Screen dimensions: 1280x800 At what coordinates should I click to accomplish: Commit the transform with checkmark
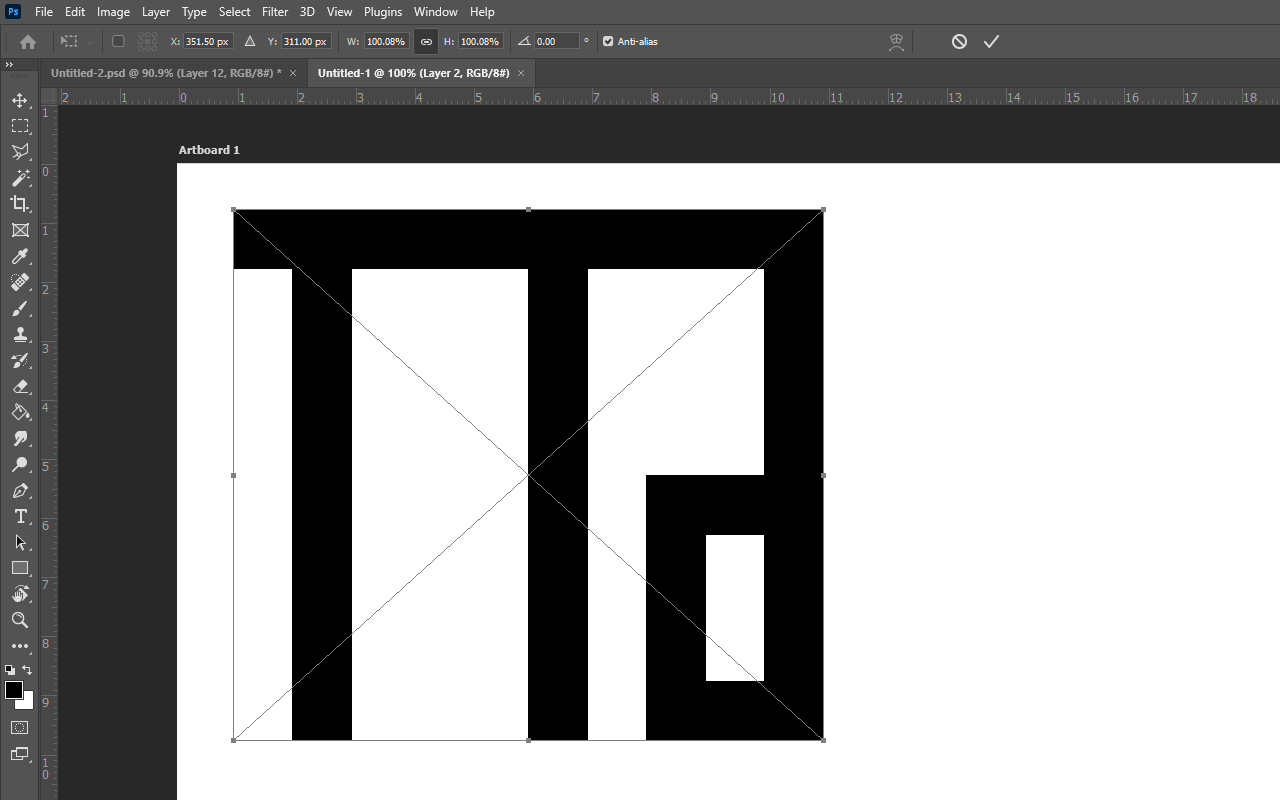click(x=991, y=42)
